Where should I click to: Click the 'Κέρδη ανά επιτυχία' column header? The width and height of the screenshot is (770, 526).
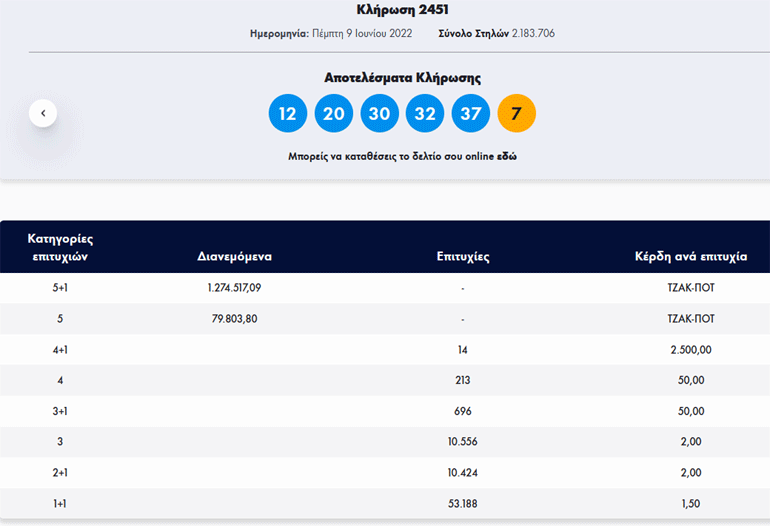690,257
